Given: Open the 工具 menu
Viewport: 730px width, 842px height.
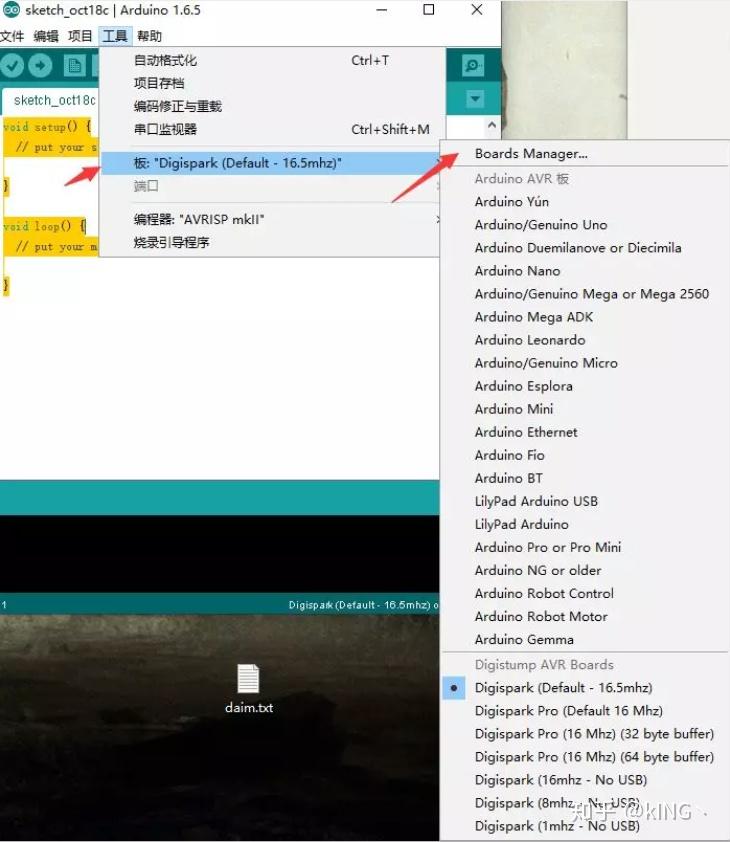Looking at the screenshot, I should [114, 36].
